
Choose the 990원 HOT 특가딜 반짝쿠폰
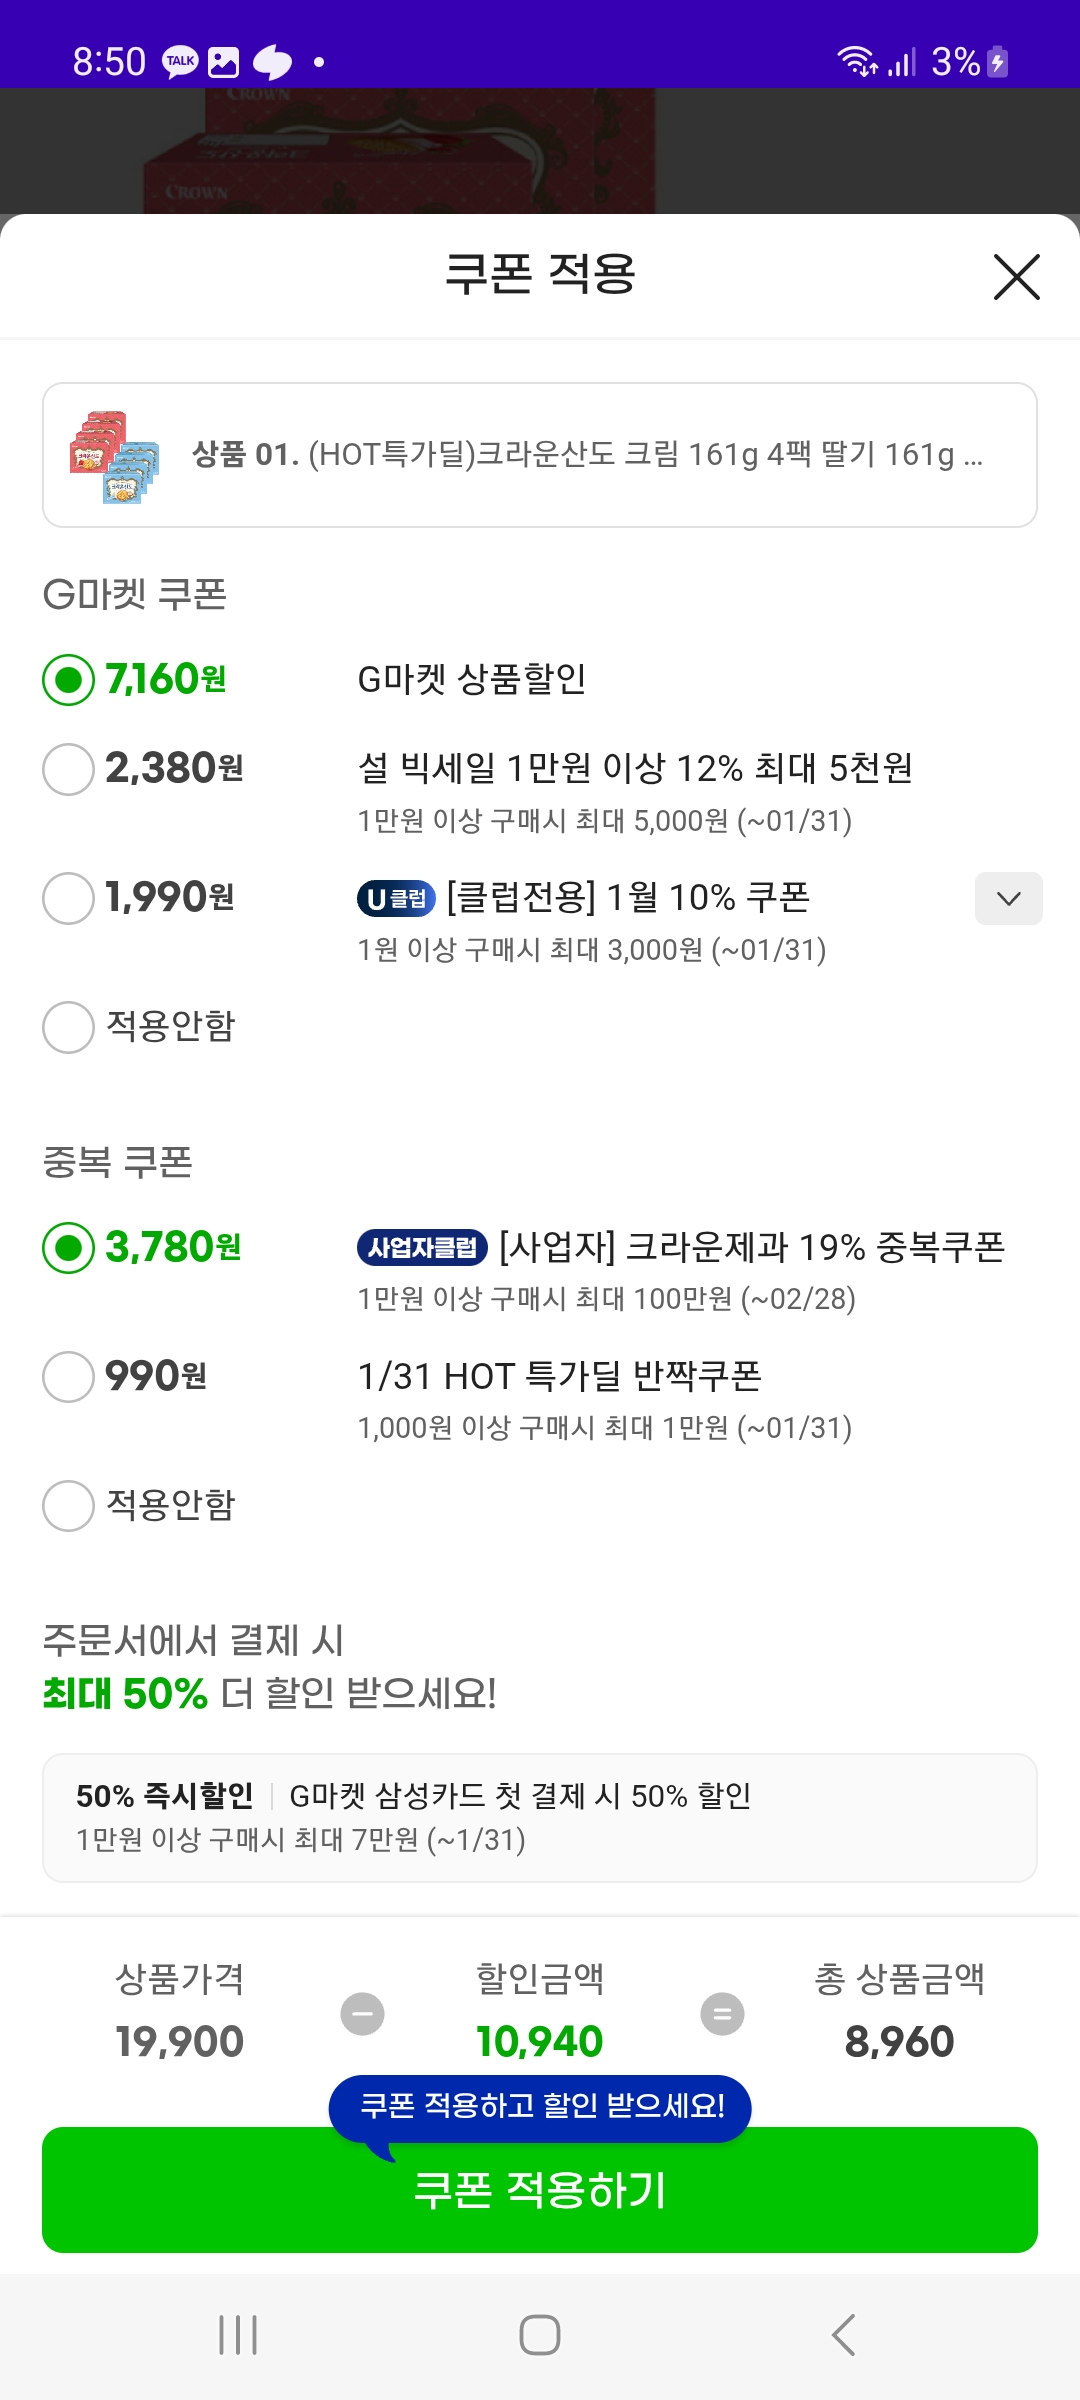point(69,1377)
